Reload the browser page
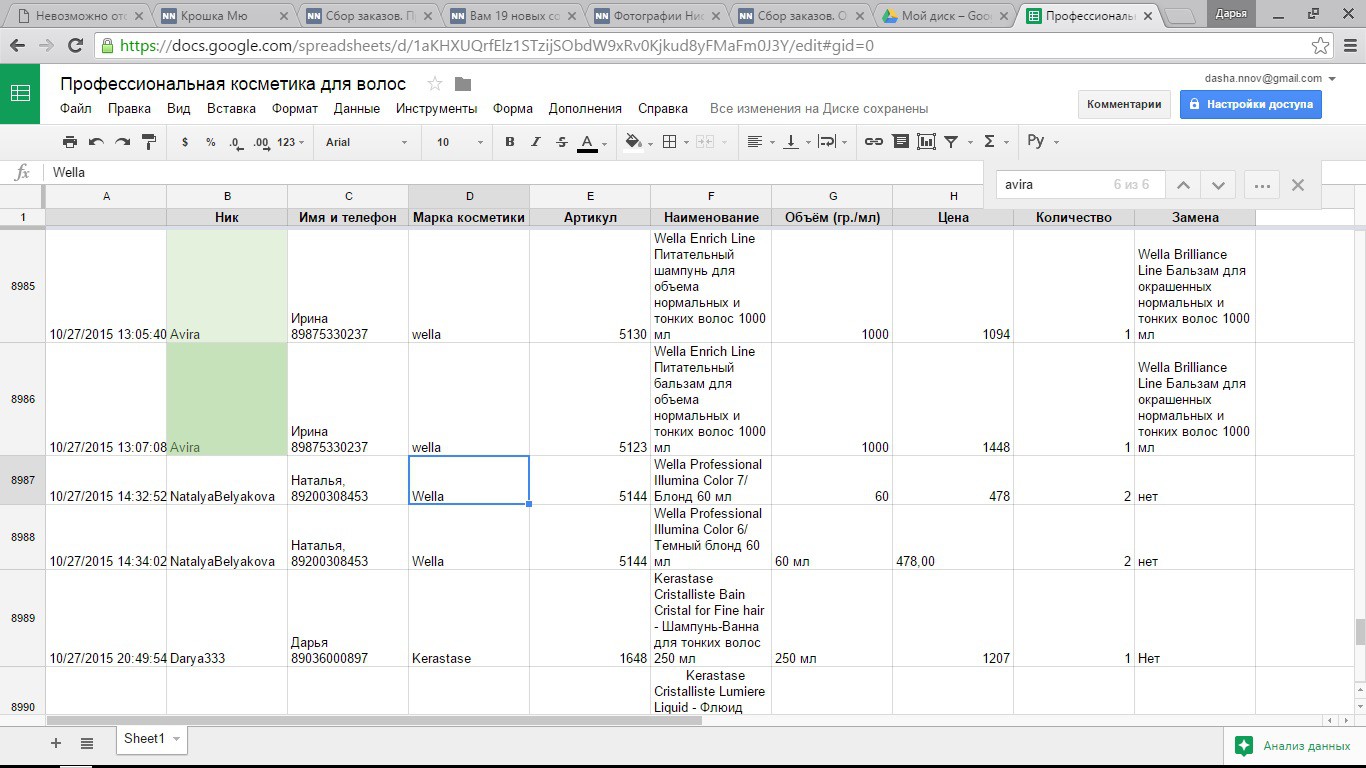The image size is (1366, 768). click(75, 46)
